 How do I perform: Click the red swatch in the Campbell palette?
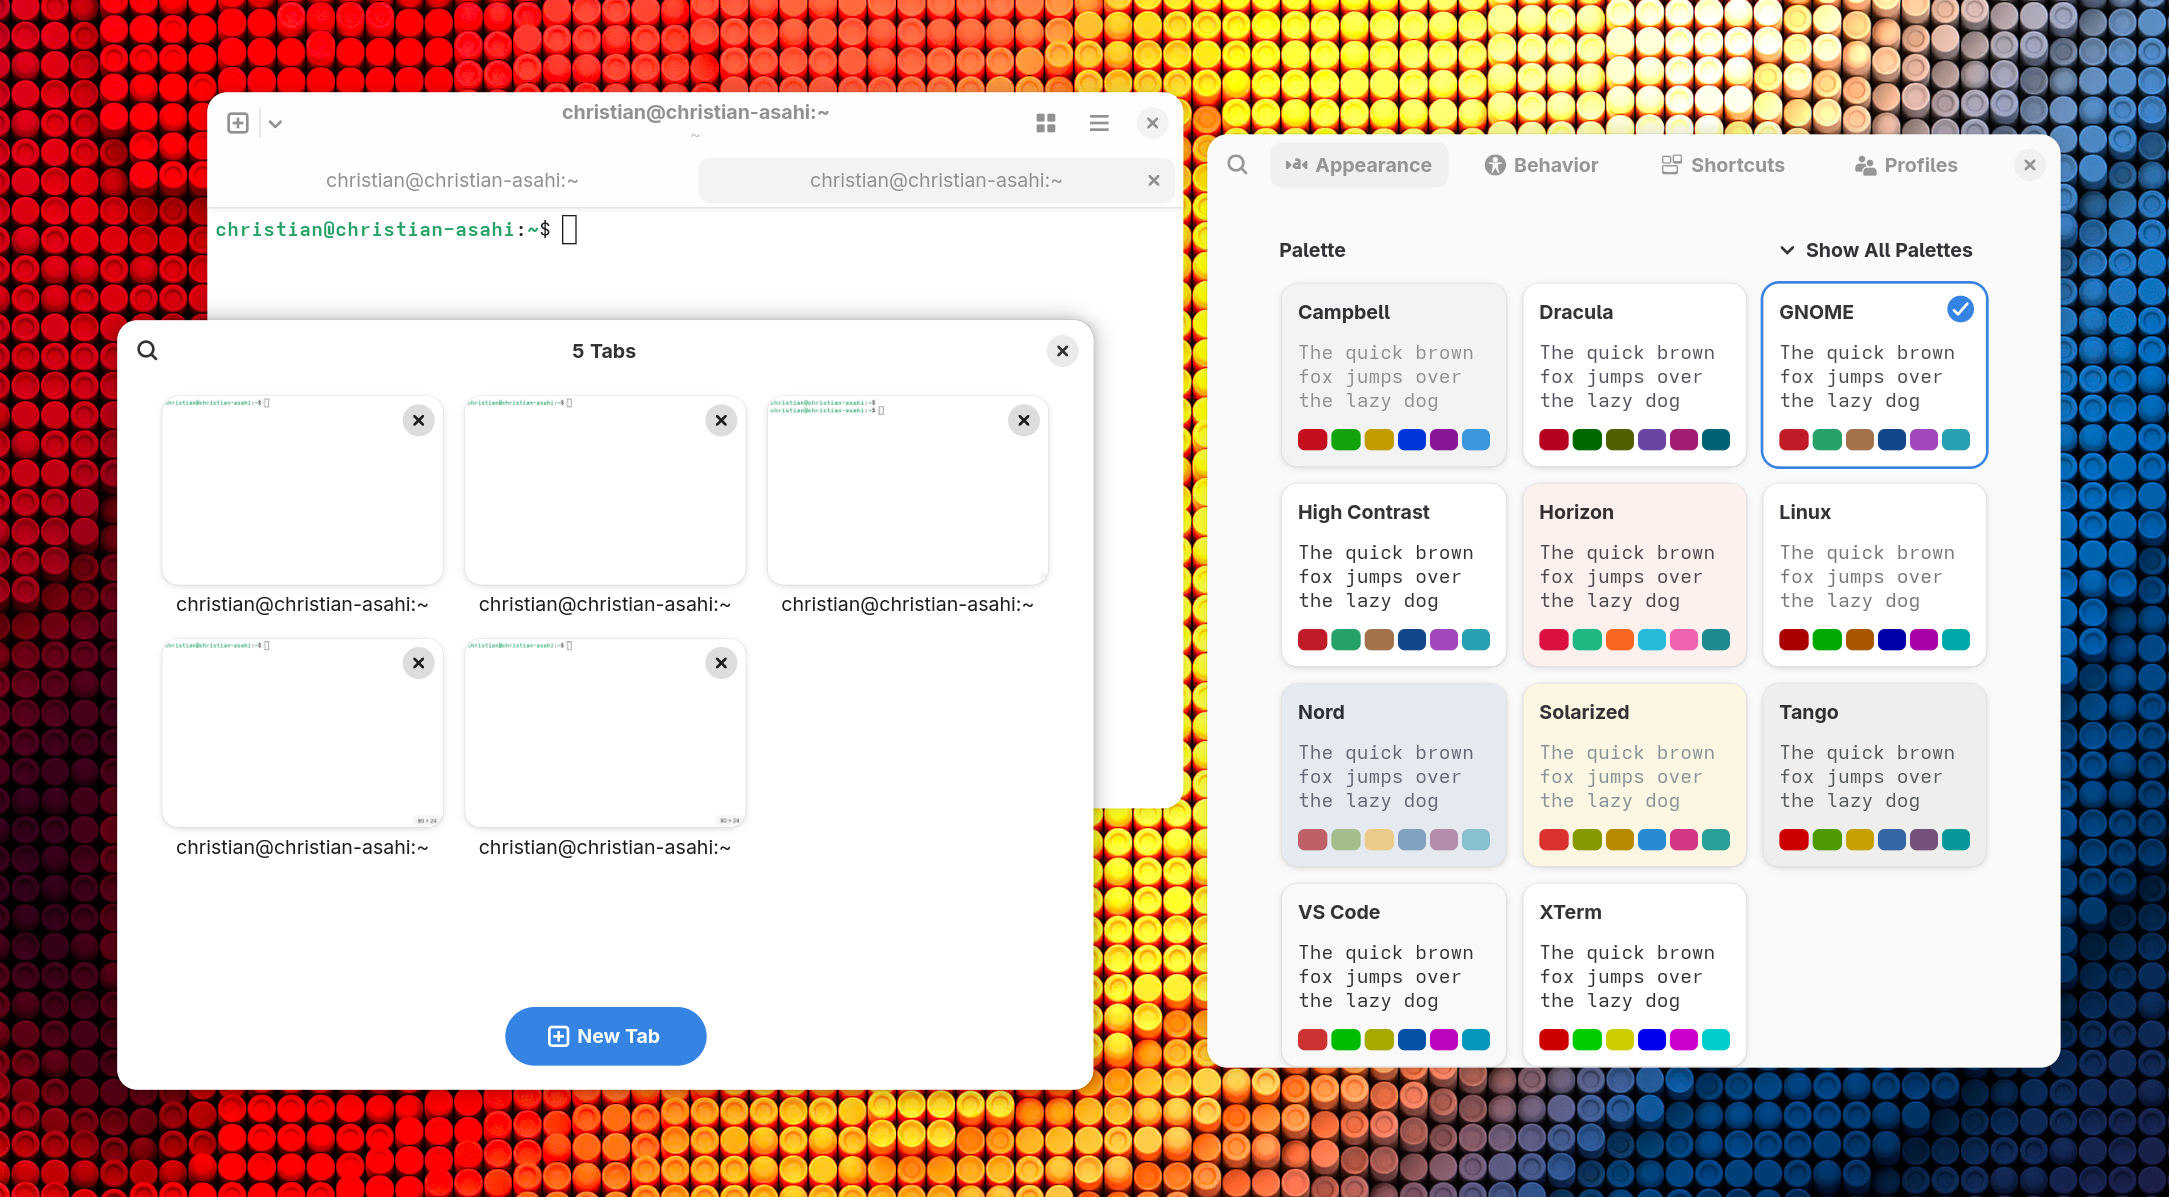pyautogui.click(x=1312, y=439)
